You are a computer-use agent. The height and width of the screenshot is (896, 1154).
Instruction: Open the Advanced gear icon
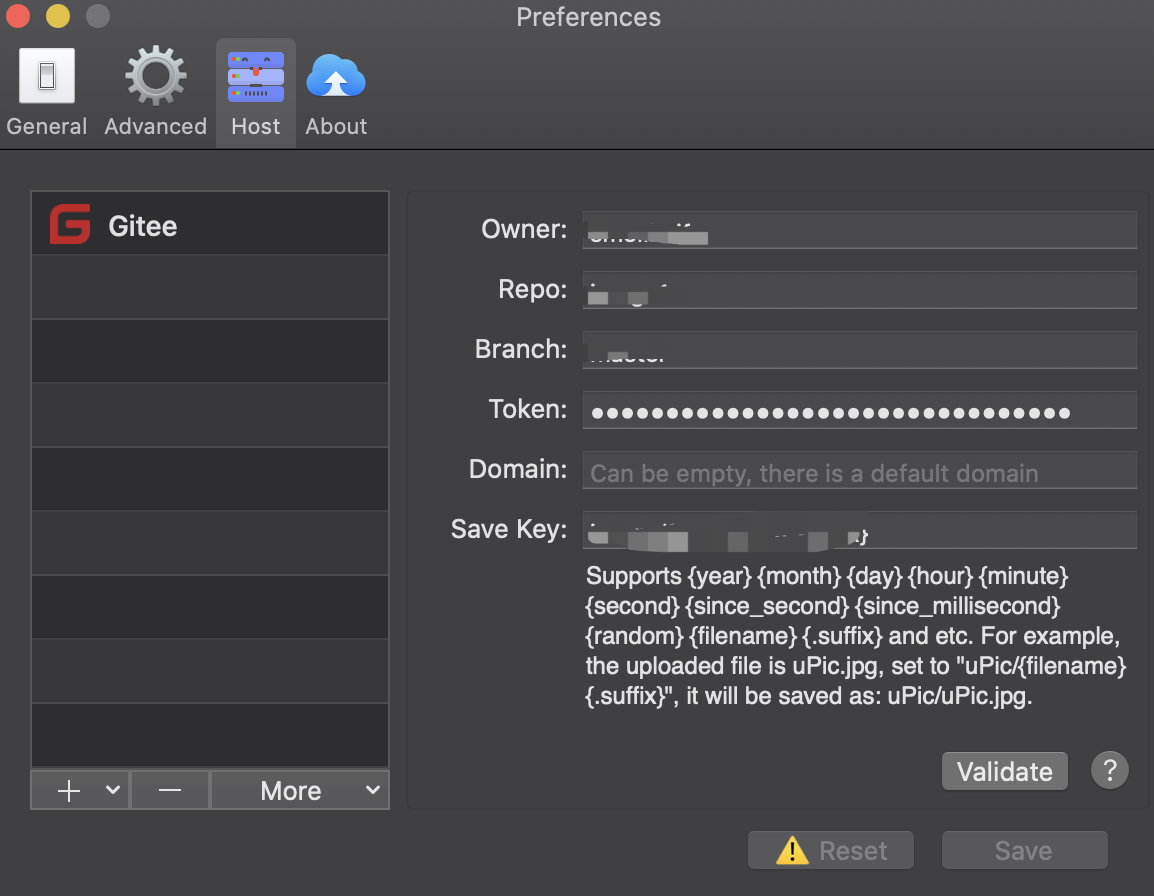155,77
